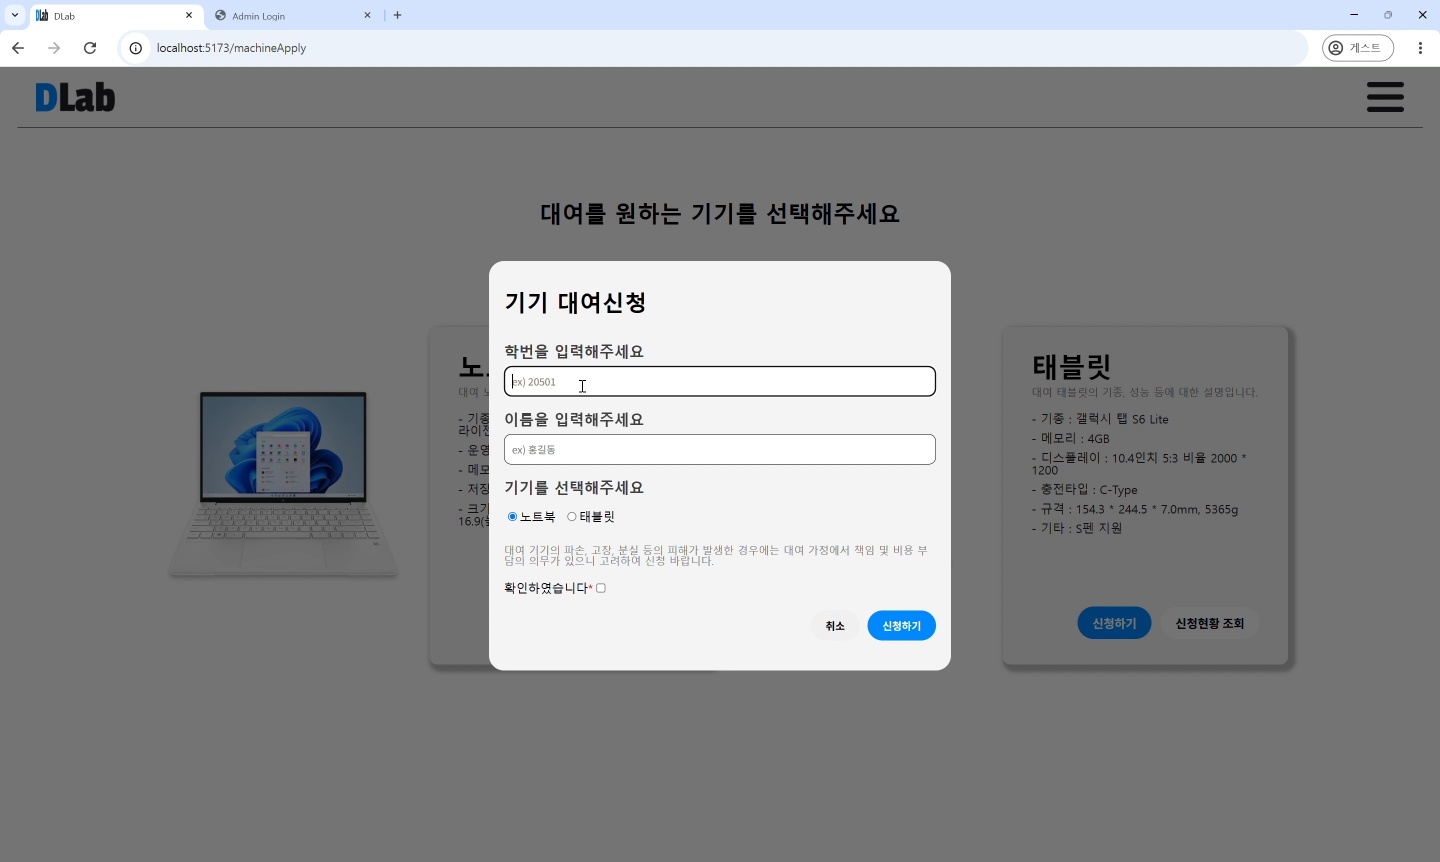Check the 확인하였습니다 checkbox
The width and height of the screenshot is (1440, 862).
(x=601, y=588)
